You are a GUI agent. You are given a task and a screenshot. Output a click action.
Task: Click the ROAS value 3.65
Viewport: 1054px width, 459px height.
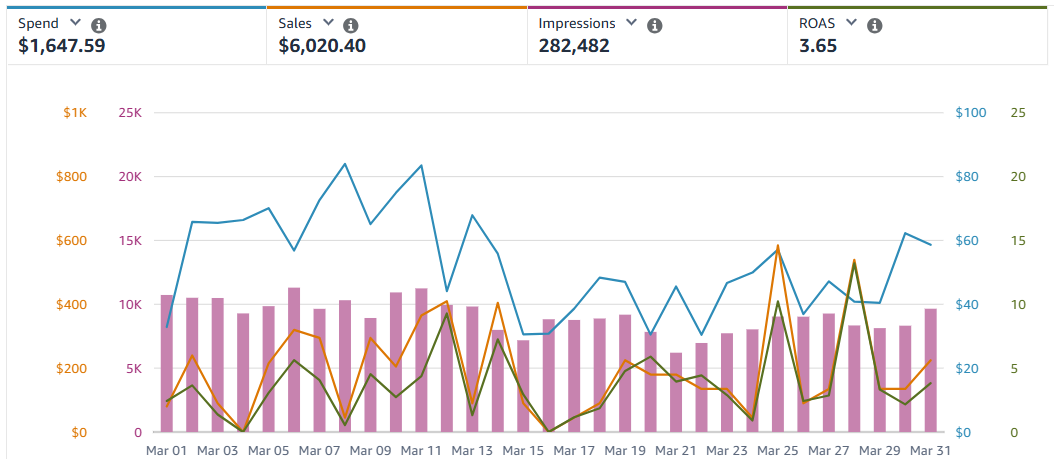click(x=818, y=45)
